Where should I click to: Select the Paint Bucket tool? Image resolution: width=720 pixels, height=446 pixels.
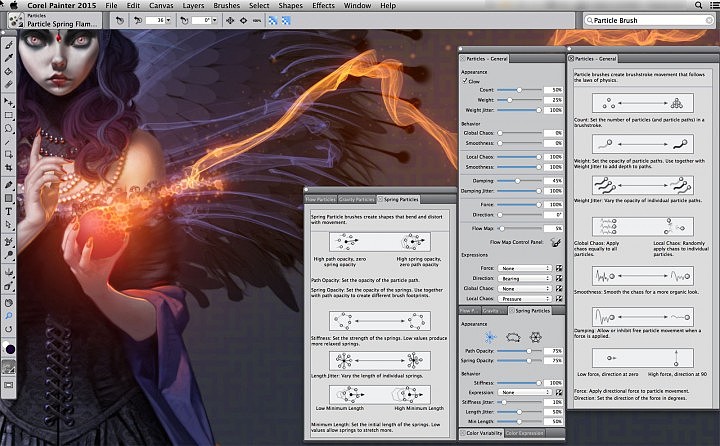click(9, 72)
